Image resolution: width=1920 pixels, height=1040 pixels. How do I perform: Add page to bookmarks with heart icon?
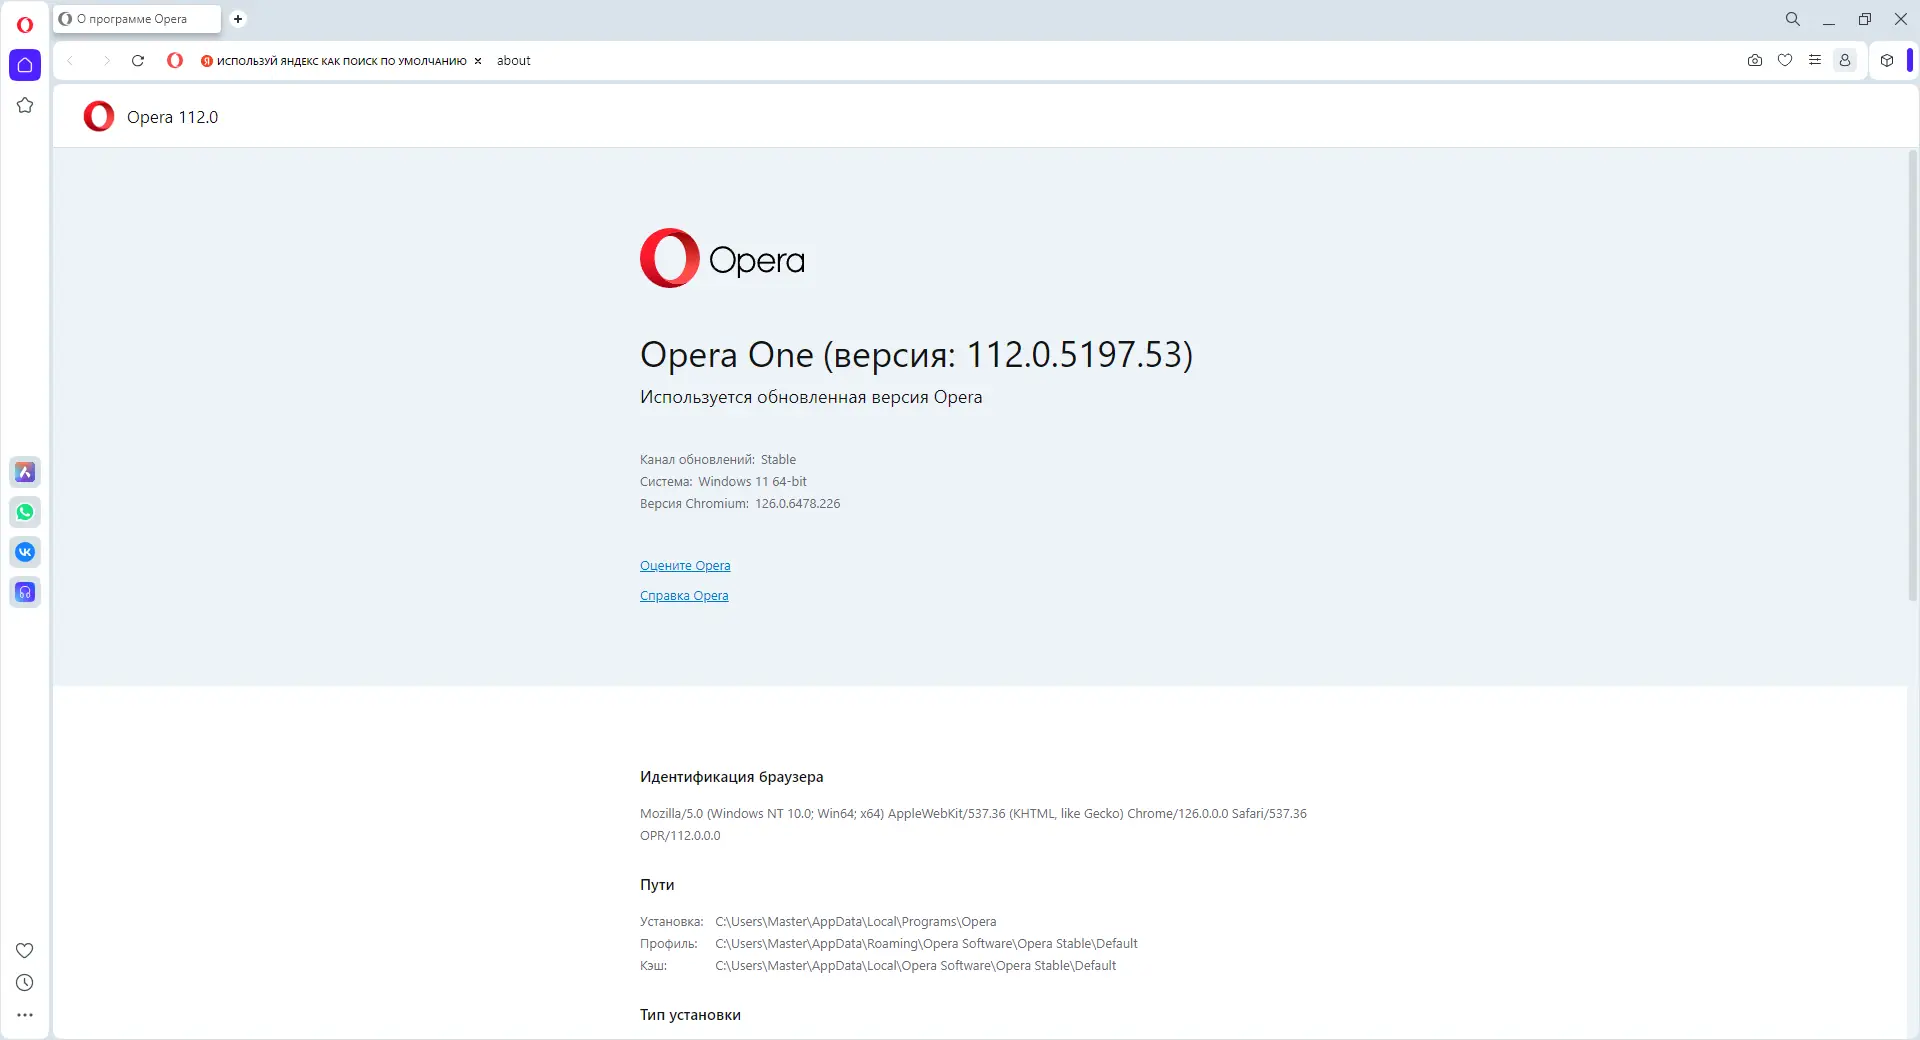click(1785, 61)
